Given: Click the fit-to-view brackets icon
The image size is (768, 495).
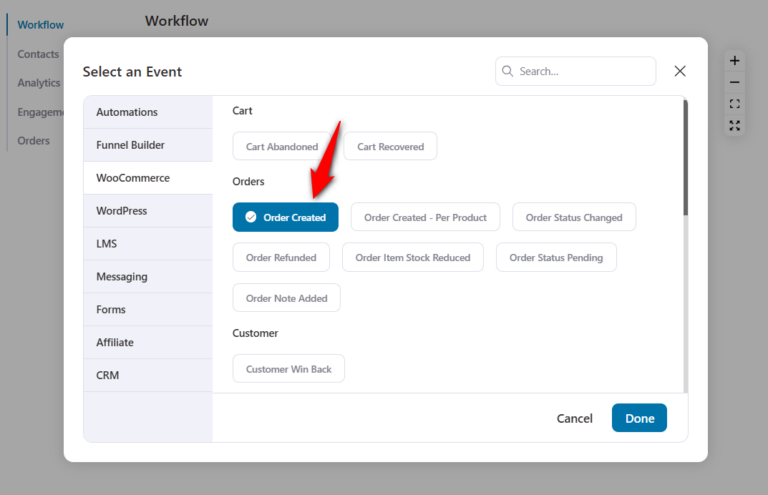Looking at the screenshot, I should click(x=734, y=104).
